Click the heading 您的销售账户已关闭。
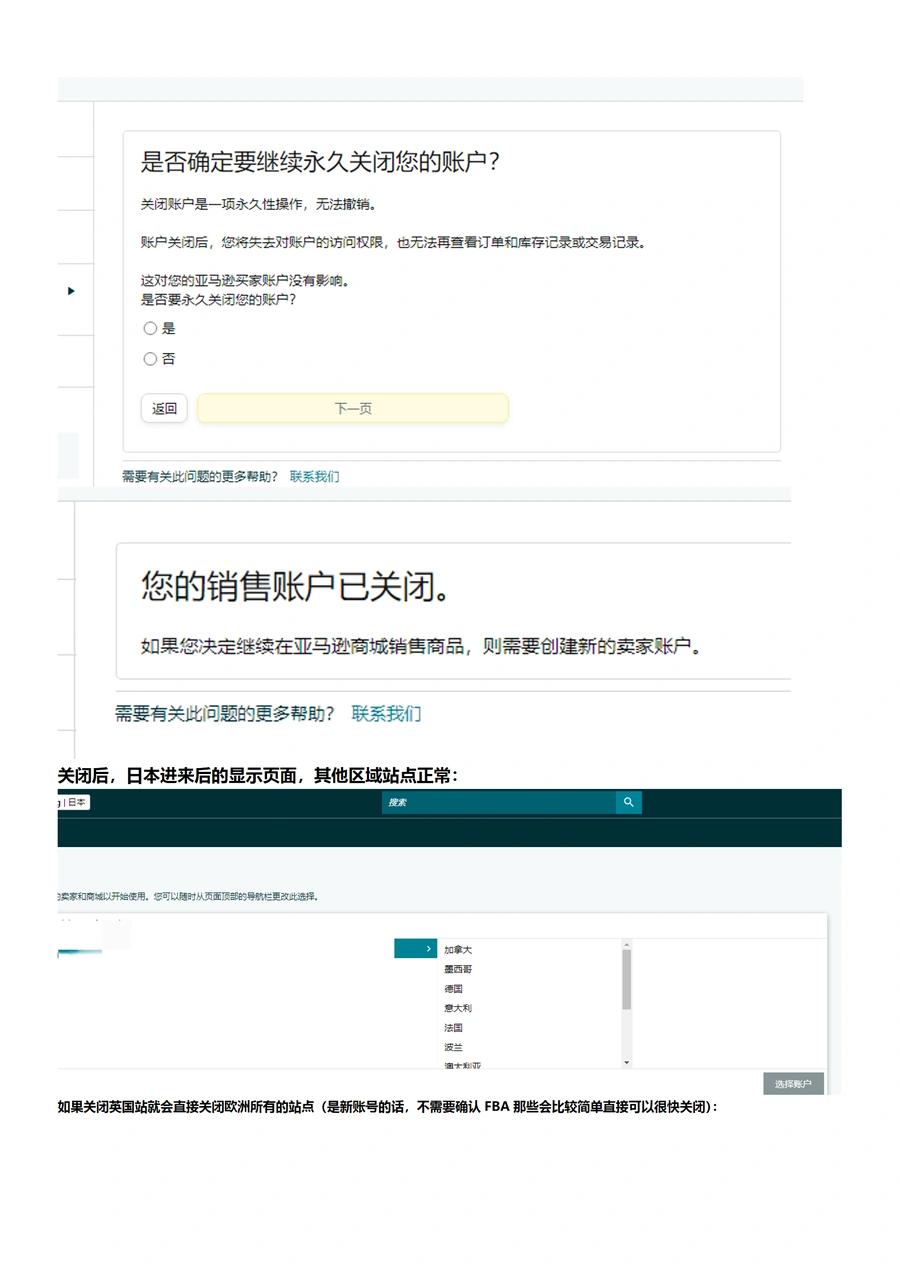 coord(295,588)
